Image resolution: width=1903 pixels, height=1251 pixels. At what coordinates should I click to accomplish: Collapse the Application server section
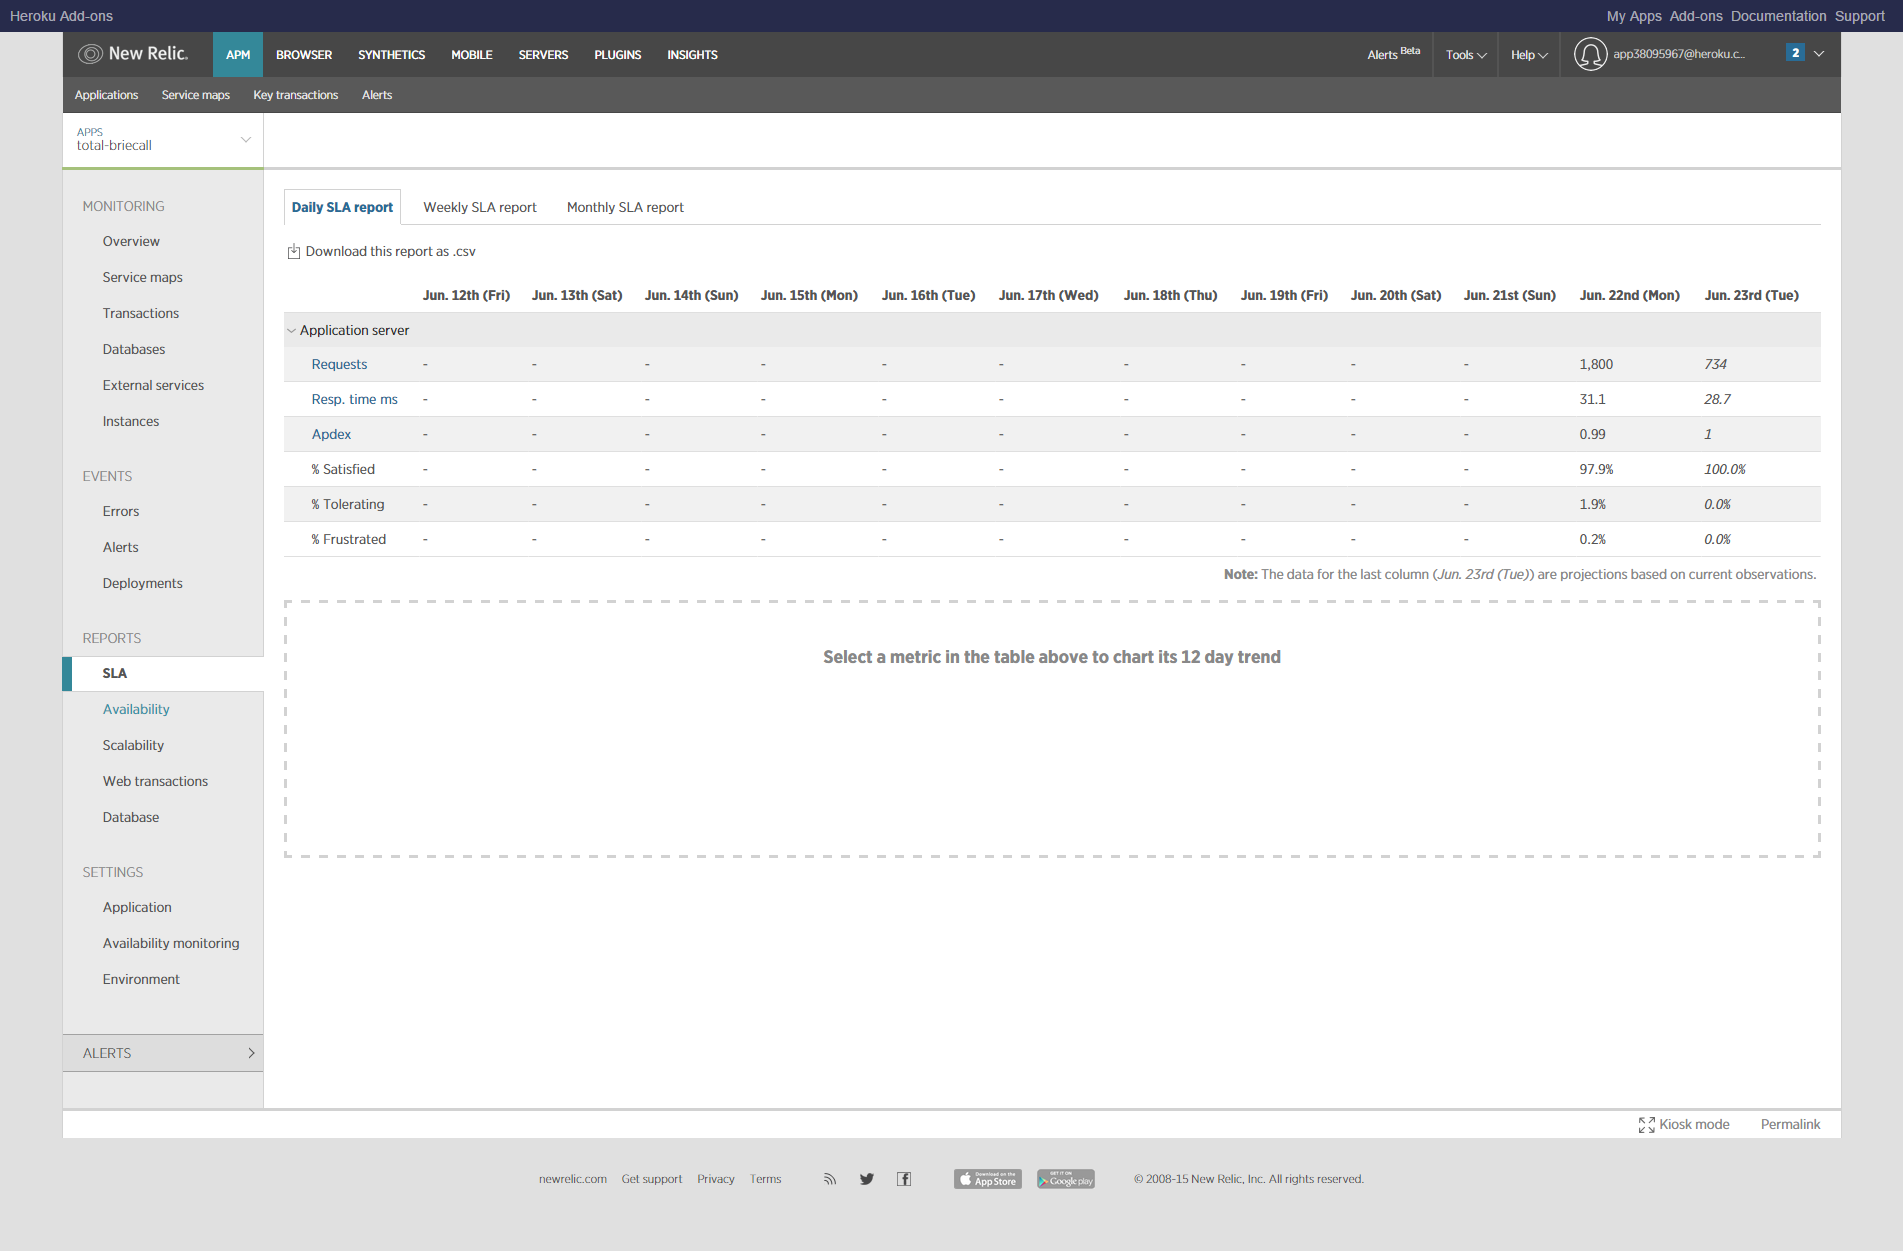pos(291,331)
